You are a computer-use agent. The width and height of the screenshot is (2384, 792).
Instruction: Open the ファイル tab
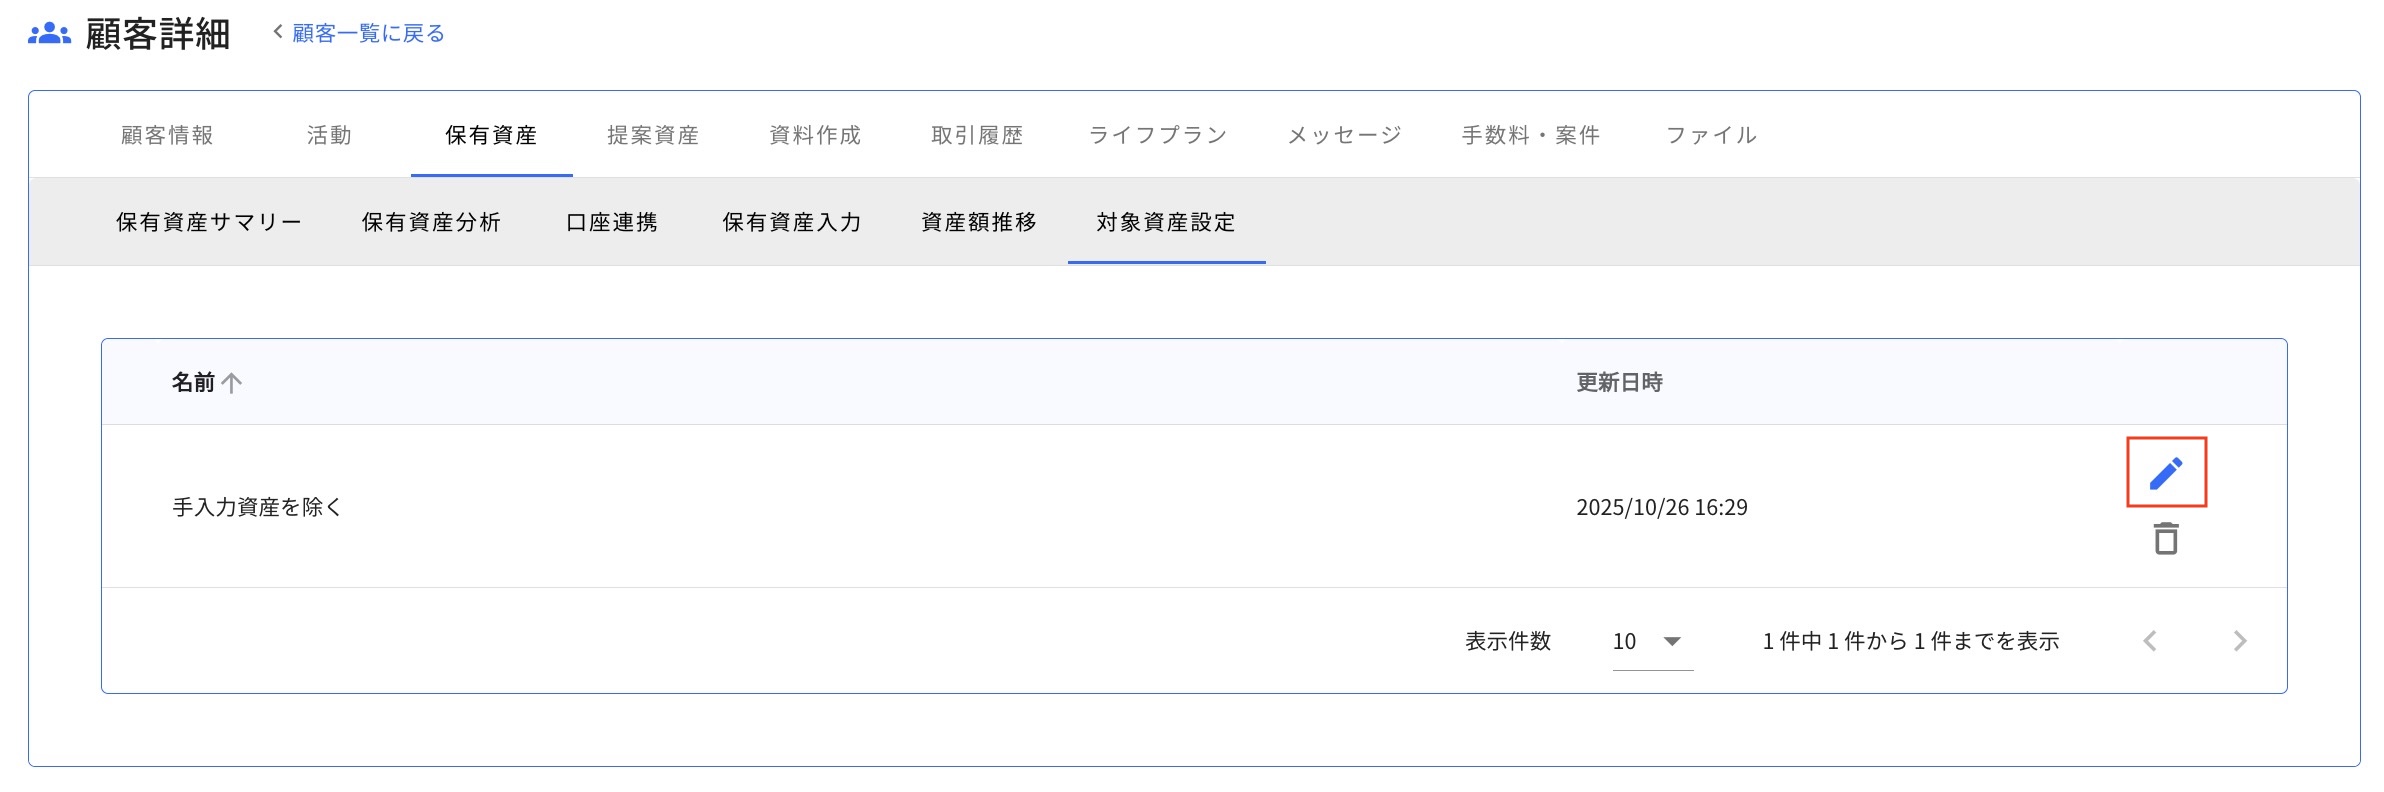[1711, 135]
